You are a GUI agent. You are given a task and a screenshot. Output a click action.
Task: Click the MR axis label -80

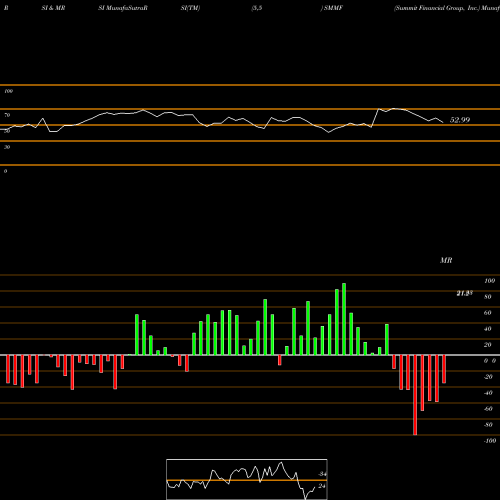pos(488,425)
